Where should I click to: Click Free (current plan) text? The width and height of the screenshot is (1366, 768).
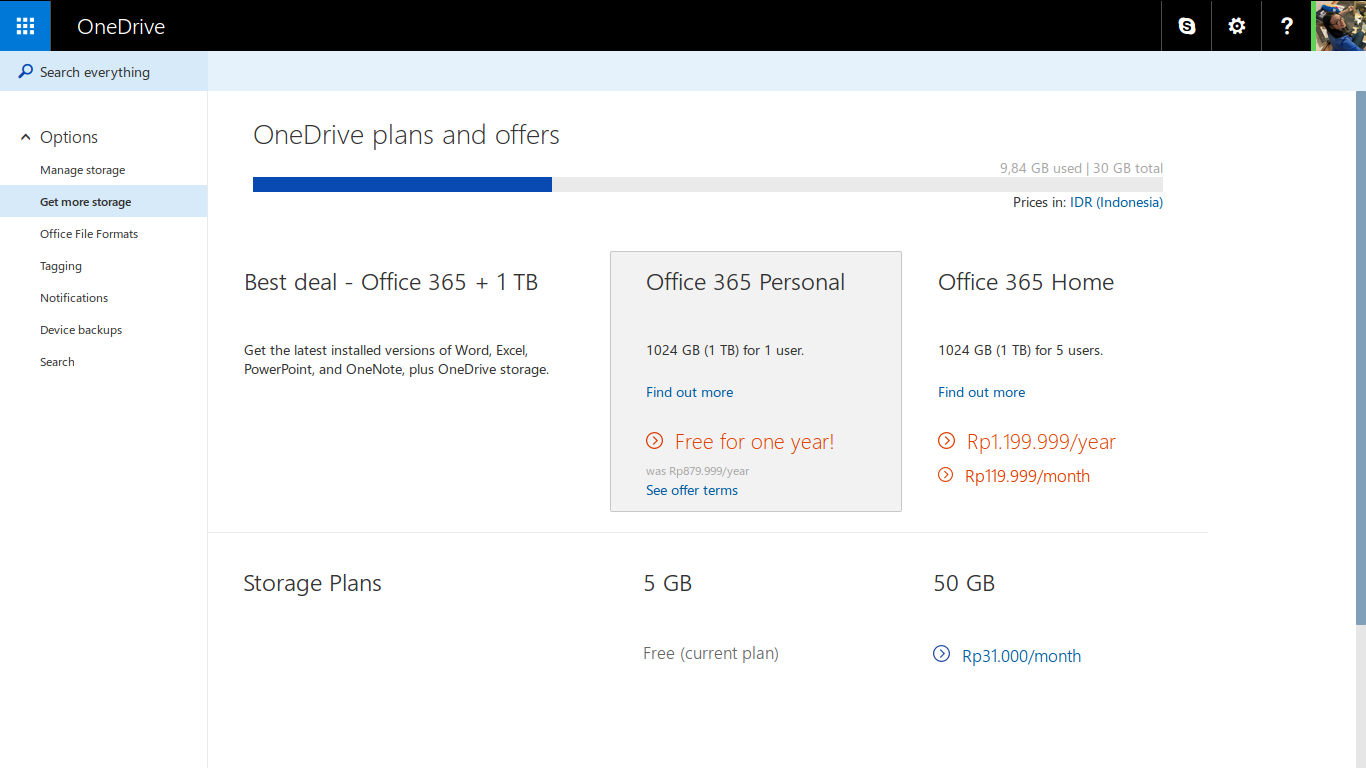[x=711, y=653]
